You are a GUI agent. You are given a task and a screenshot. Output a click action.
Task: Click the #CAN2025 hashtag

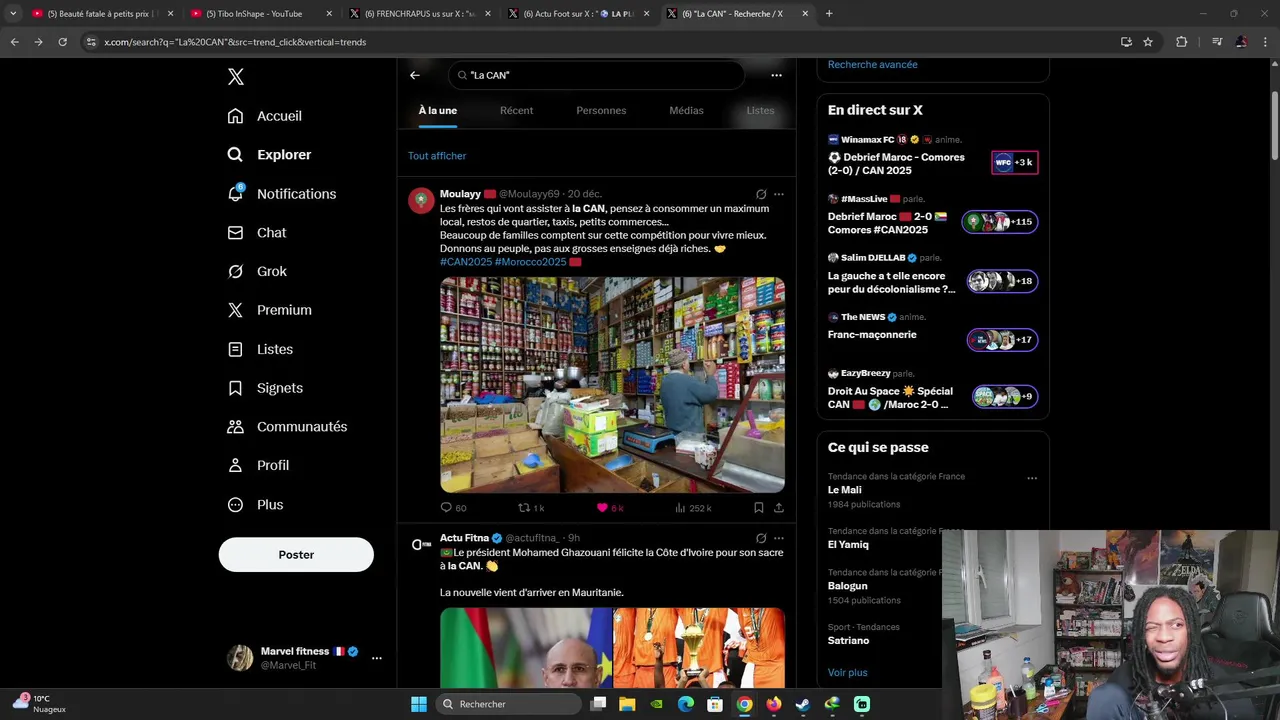[466, 262]
